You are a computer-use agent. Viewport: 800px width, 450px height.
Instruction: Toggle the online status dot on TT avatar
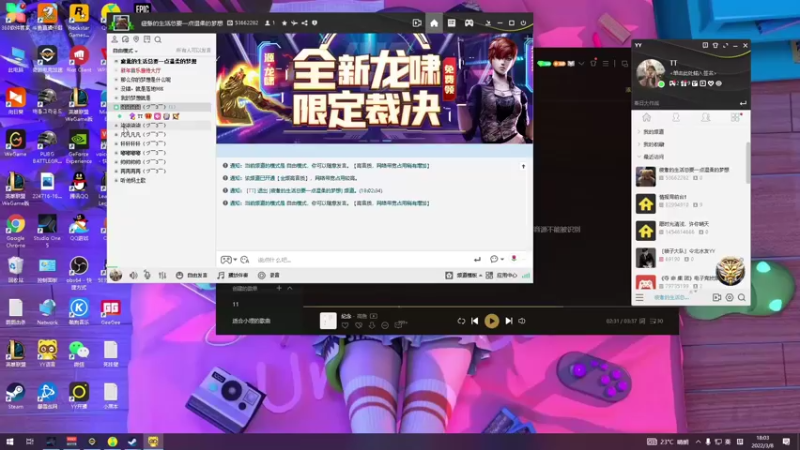click(x=661, y=84)
